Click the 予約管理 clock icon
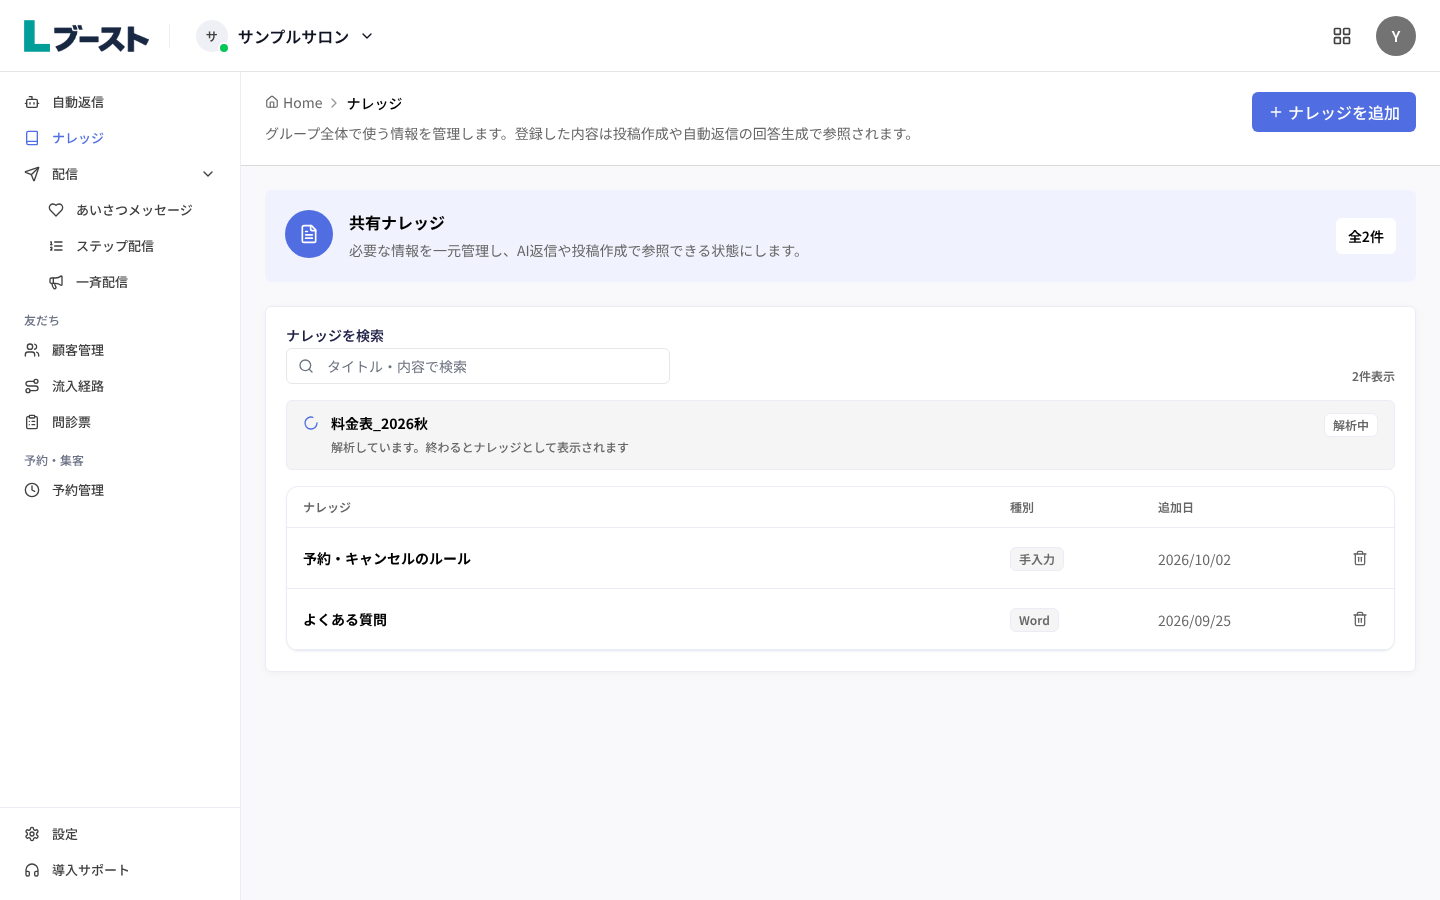The image size is (1440, 900). tap(32, 490)
